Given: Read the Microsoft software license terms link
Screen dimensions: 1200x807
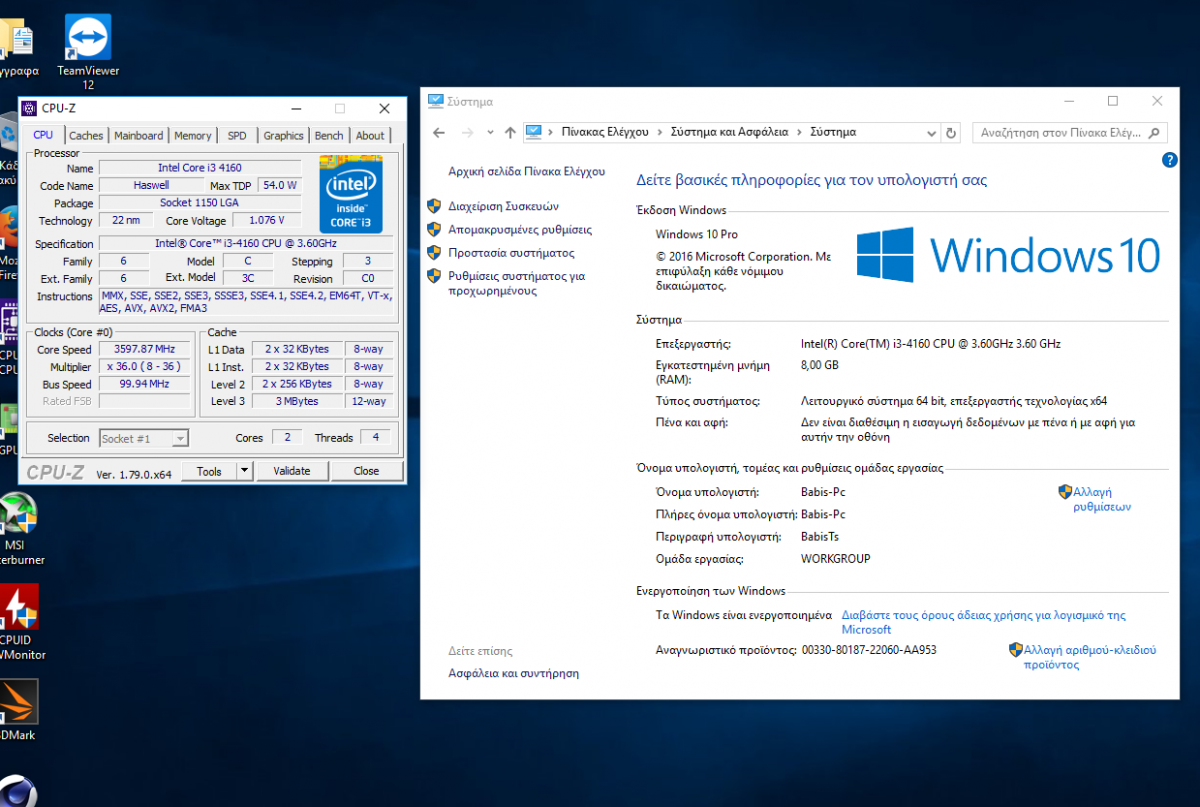Looking at the screenshot, I should coord(983,622).
